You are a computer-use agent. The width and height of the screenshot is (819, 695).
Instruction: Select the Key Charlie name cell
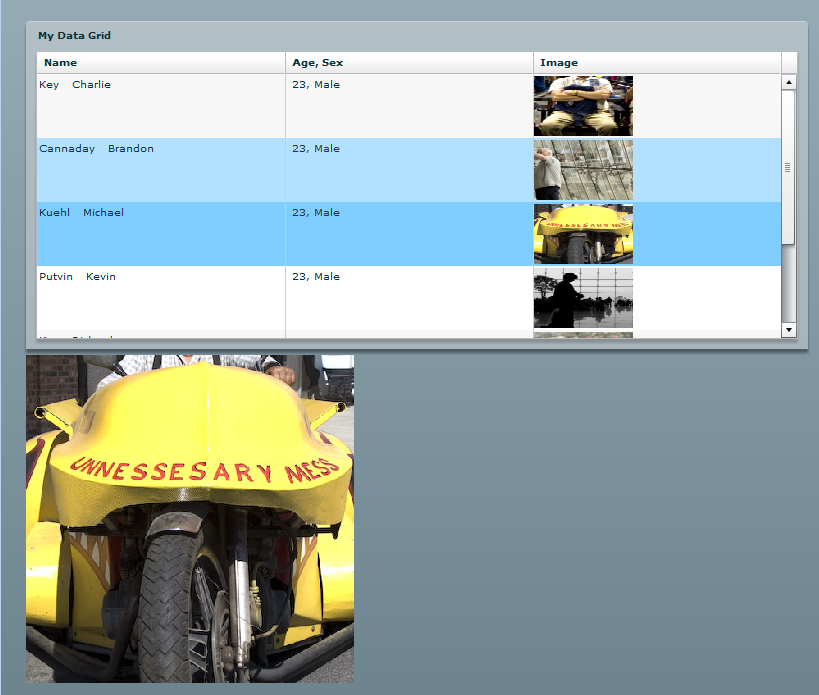[161, 106]
